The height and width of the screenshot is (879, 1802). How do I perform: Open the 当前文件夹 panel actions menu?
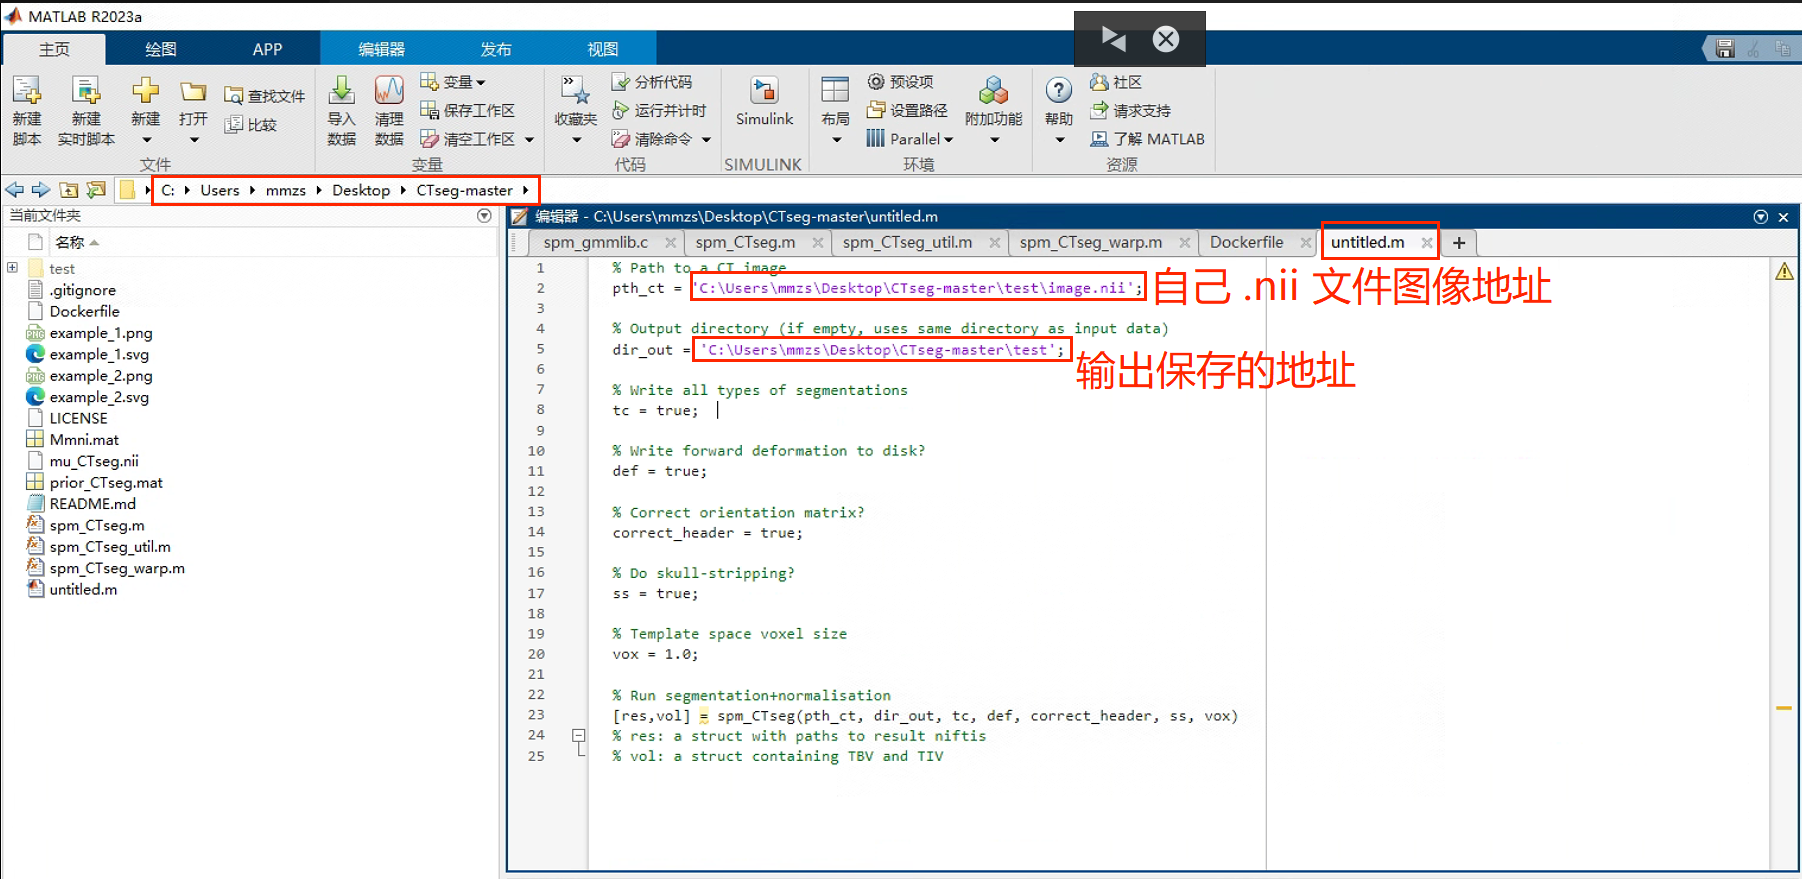(485, 216)
